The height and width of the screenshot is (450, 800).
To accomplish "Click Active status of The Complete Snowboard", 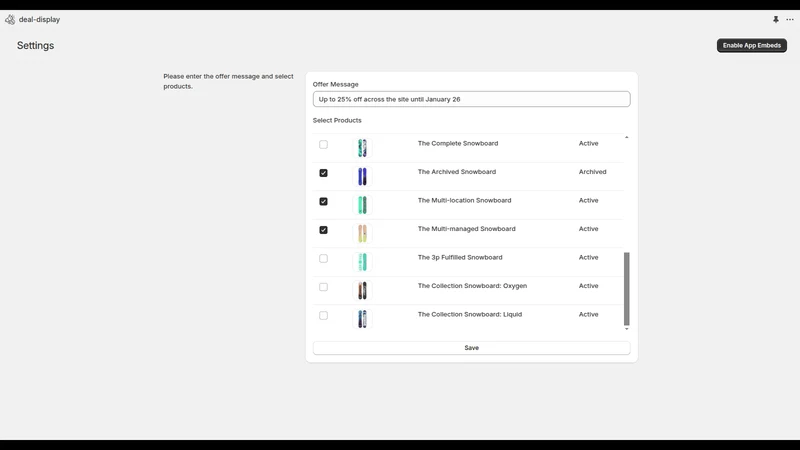I will [x=588, y=143].
